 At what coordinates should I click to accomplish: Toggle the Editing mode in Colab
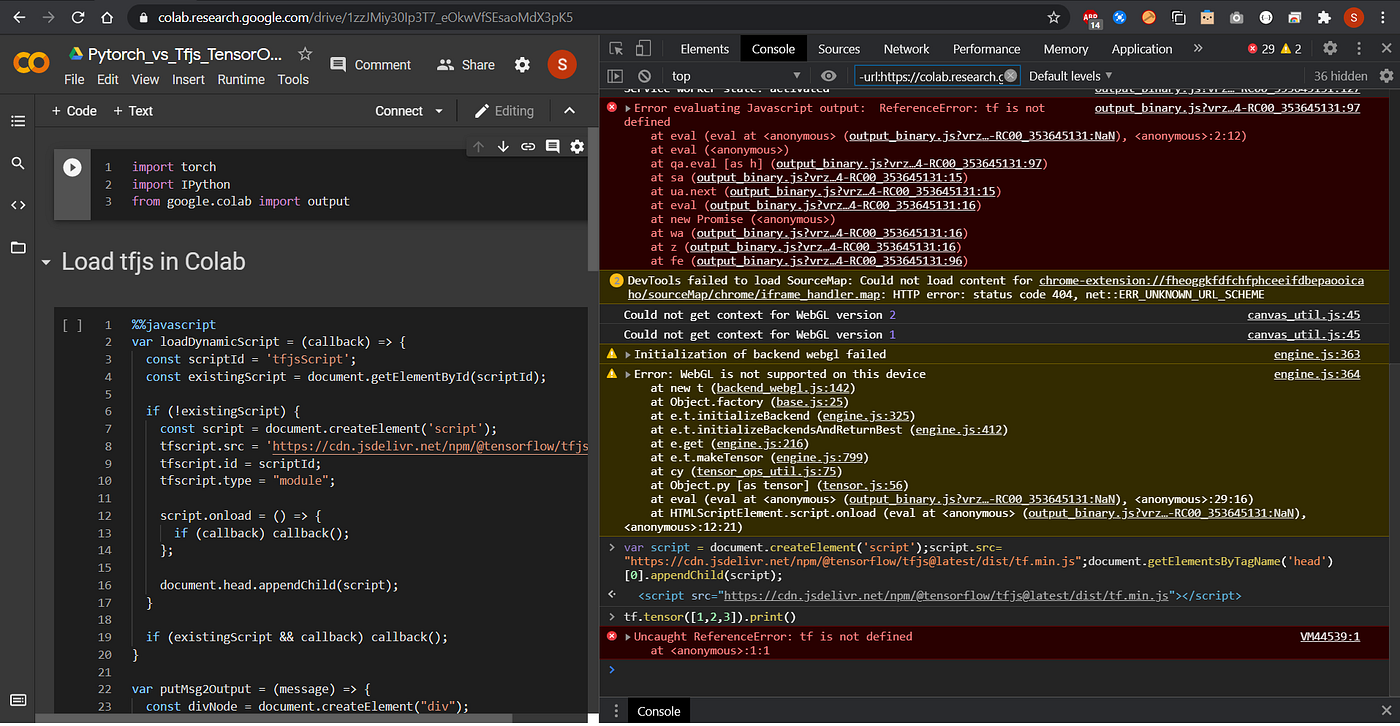click(x=504, y=111)
